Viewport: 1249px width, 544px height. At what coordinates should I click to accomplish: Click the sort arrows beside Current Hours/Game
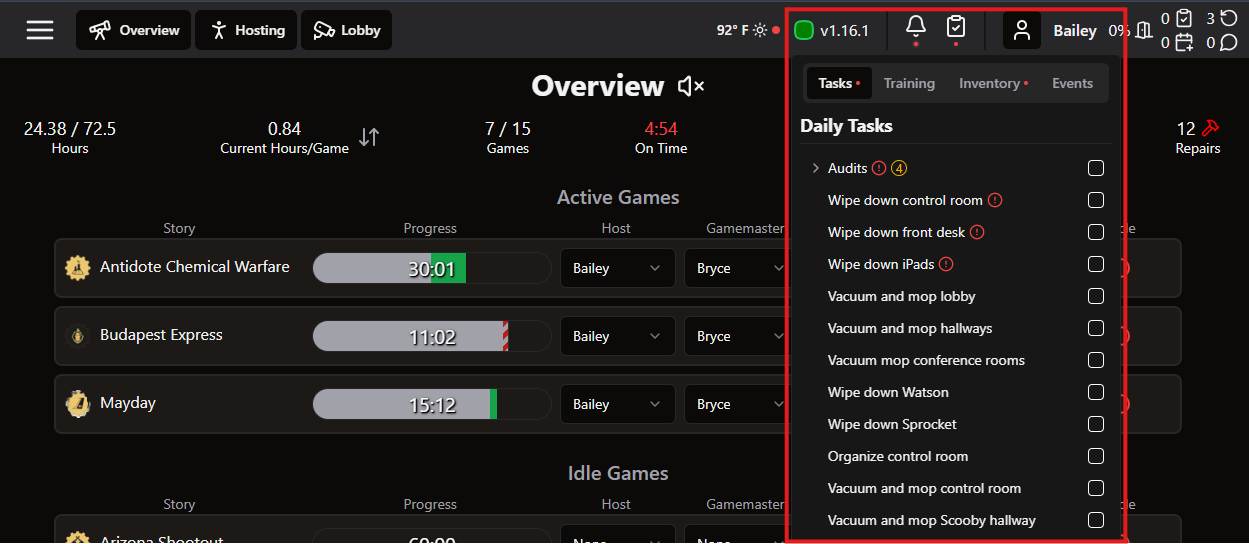(369, 138)
